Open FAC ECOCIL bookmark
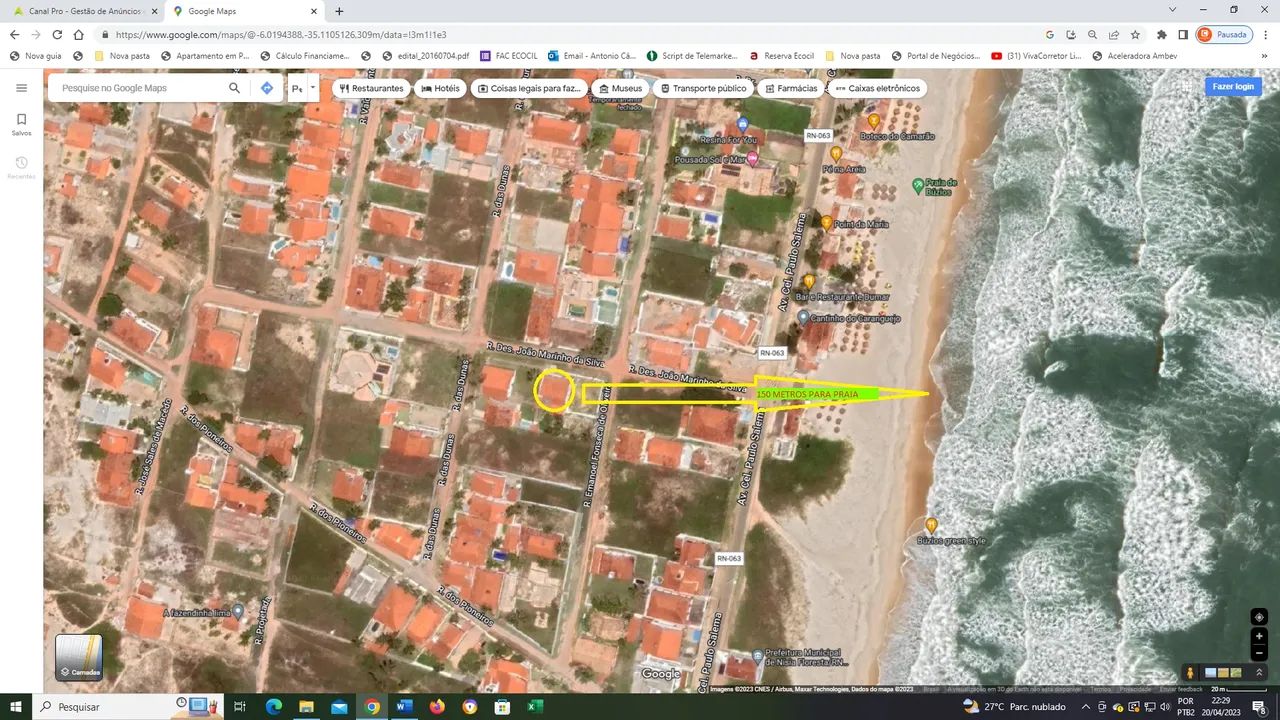1280x720 pixels. pos(509,56)
